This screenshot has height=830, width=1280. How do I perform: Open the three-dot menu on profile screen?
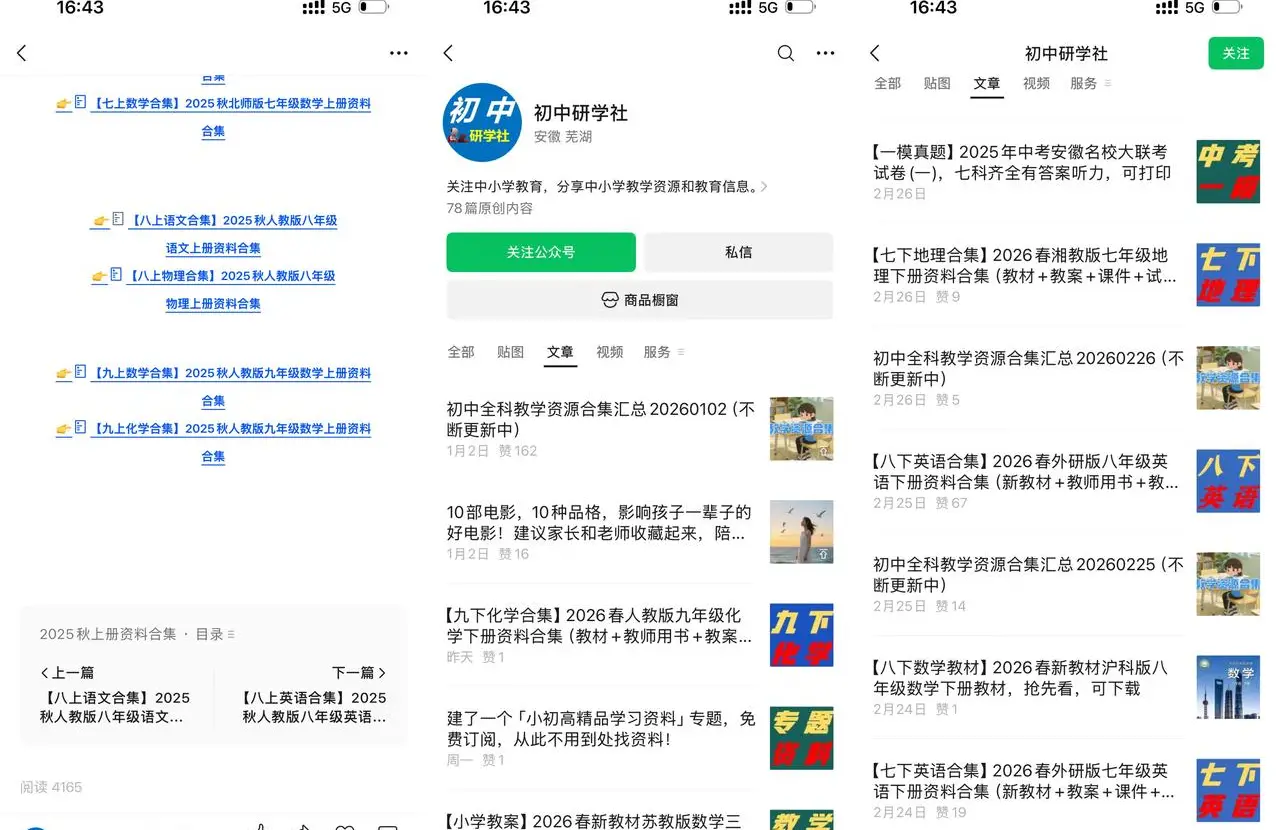click(x=825, y=53)
